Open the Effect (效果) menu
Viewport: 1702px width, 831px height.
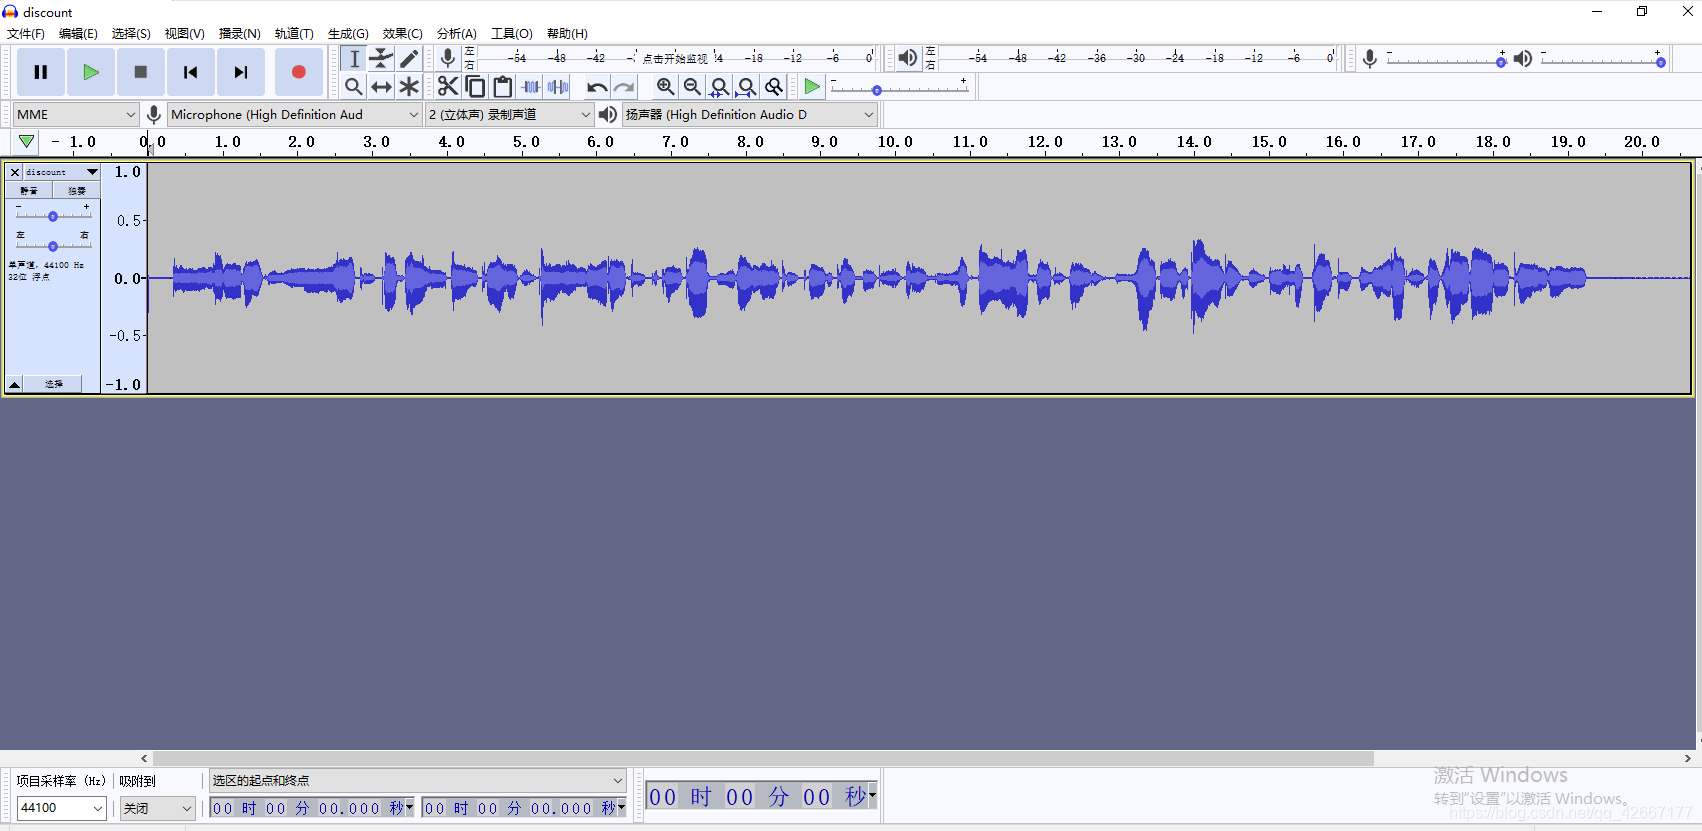tap(403, 34)
